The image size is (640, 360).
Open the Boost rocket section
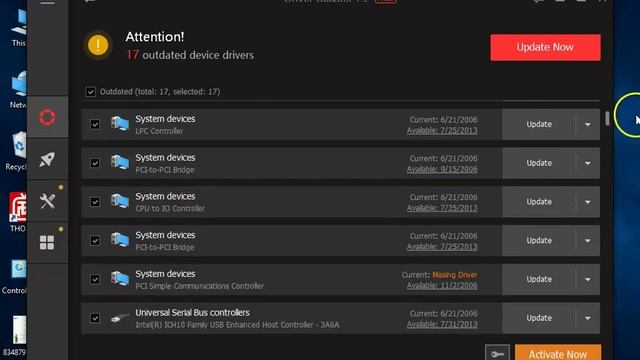pyautogui.click(x=47, y=159)
